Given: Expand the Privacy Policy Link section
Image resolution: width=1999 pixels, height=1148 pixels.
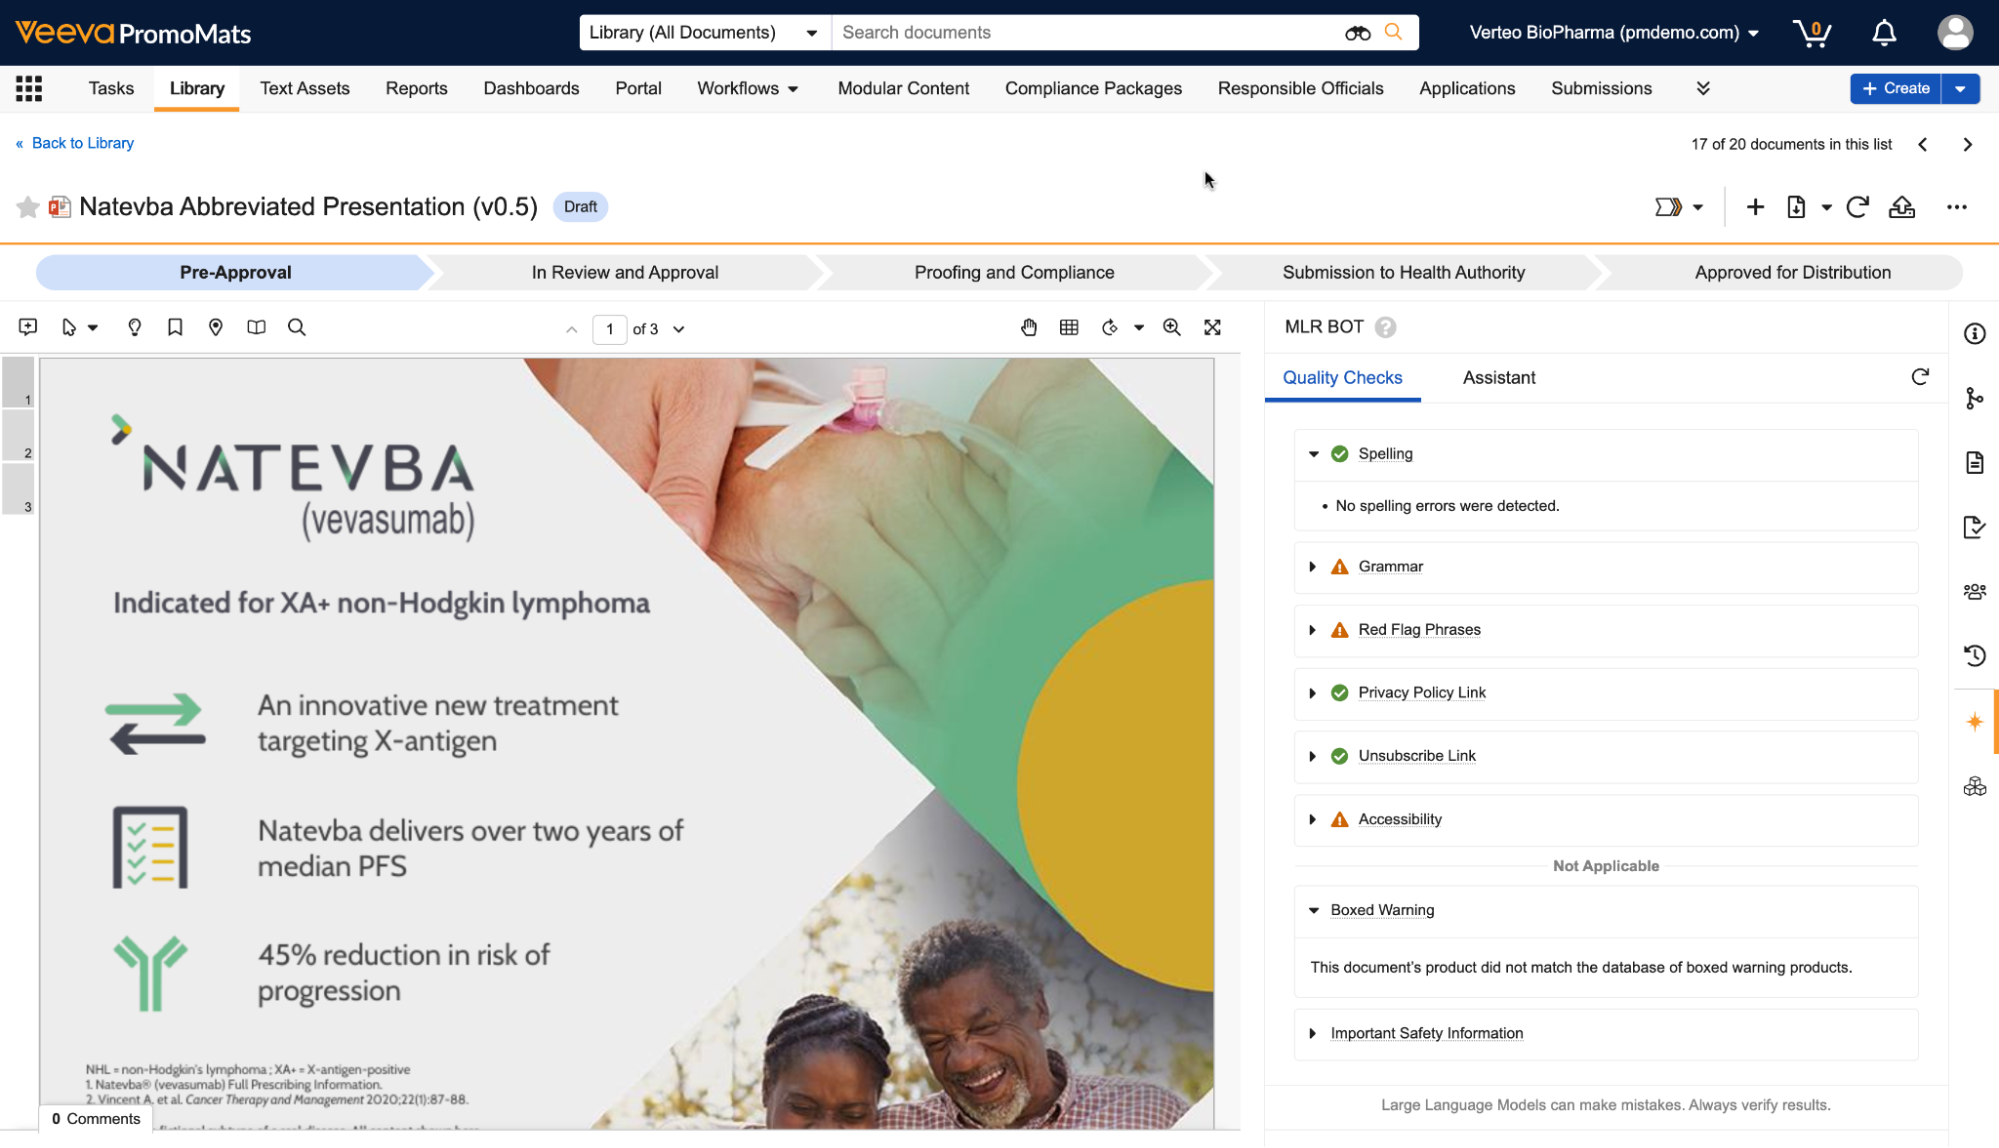Looking at the screenshot, I should tap(1313, 693).
